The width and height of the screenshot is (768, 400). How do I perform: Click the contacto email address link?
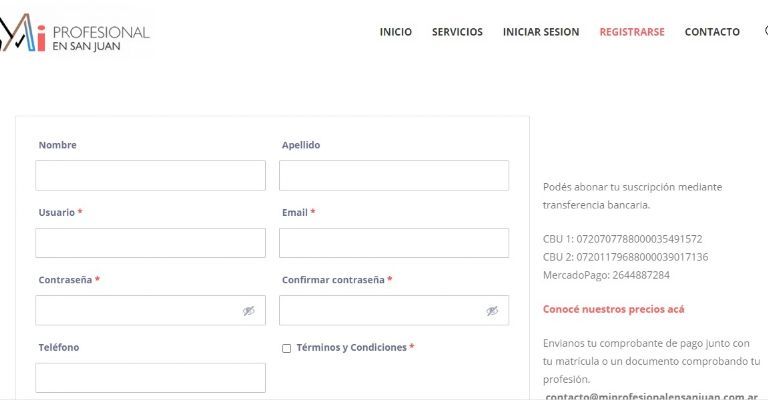[651, 396]
